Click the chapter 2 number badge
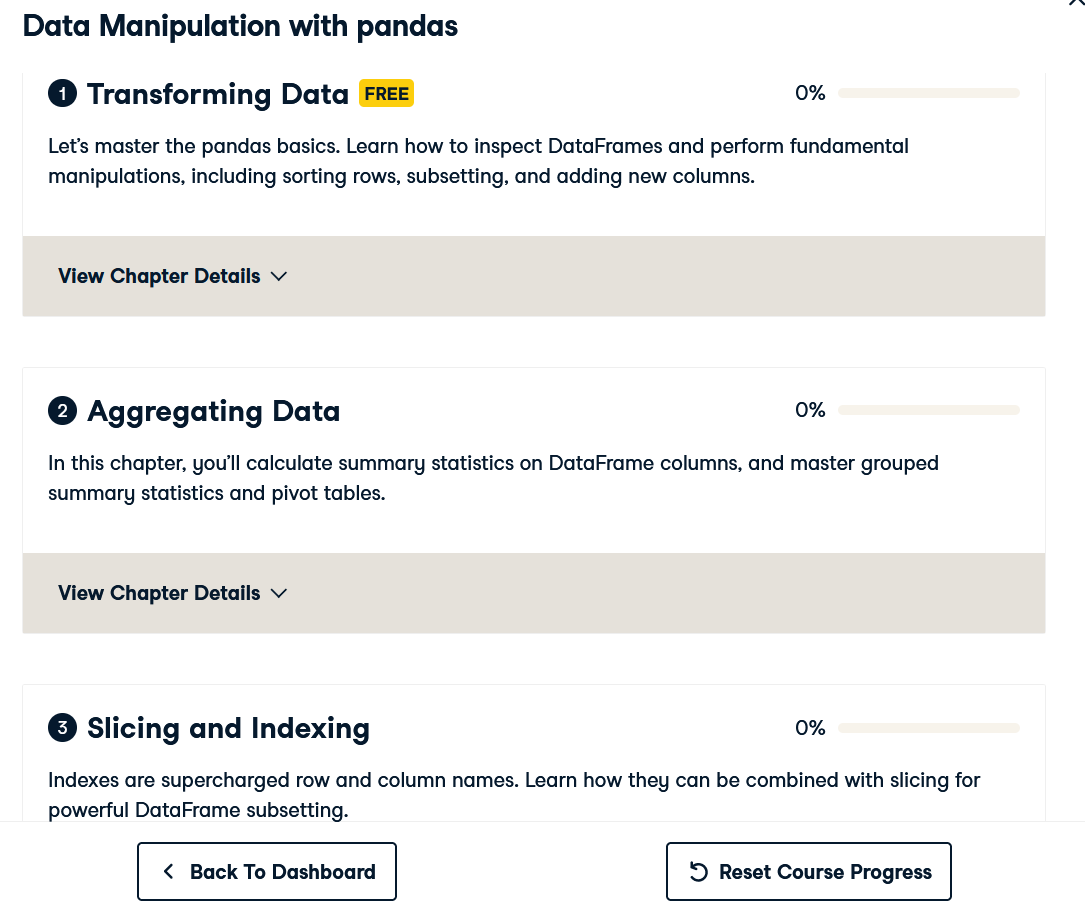 click(x=62, y=411)
